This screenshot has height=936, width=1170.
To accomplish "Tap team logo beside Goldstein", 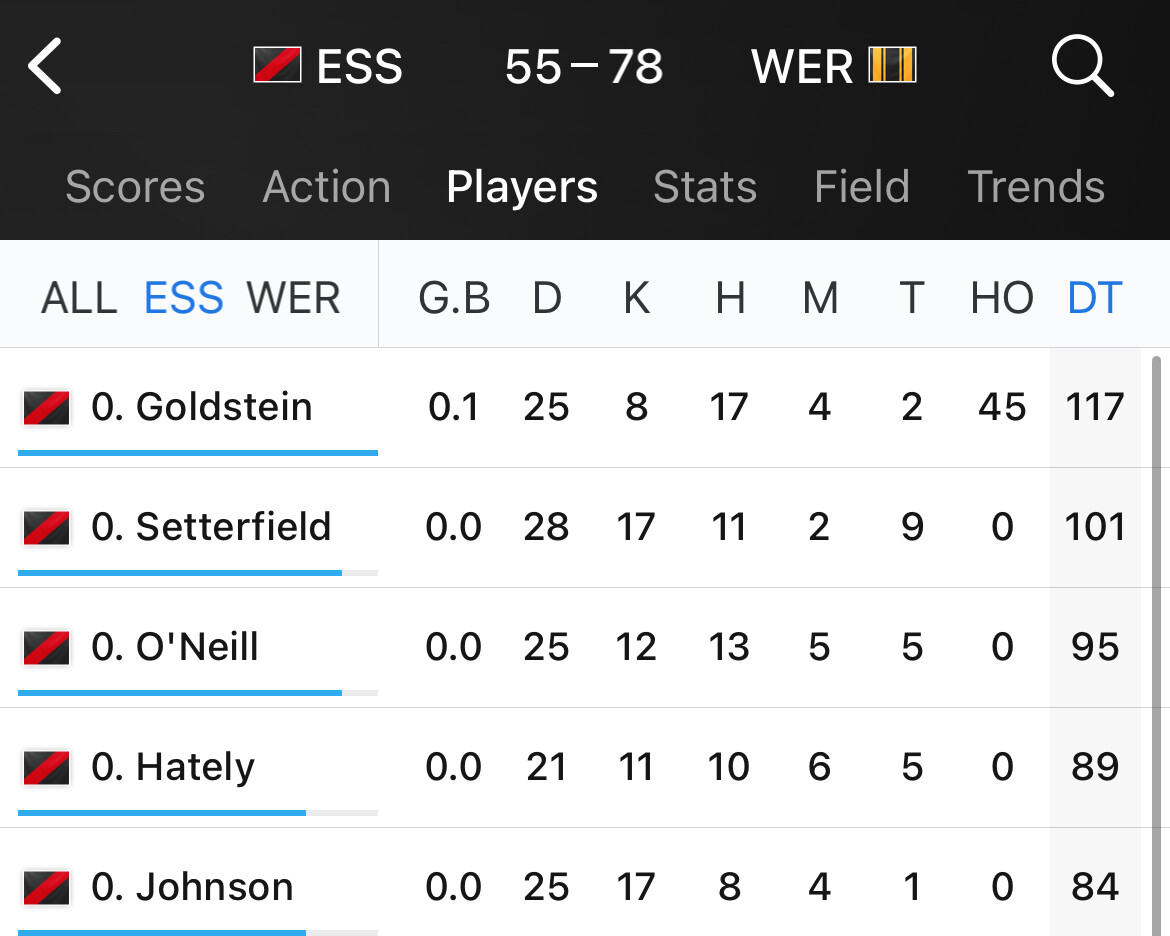I will point(46,408).
